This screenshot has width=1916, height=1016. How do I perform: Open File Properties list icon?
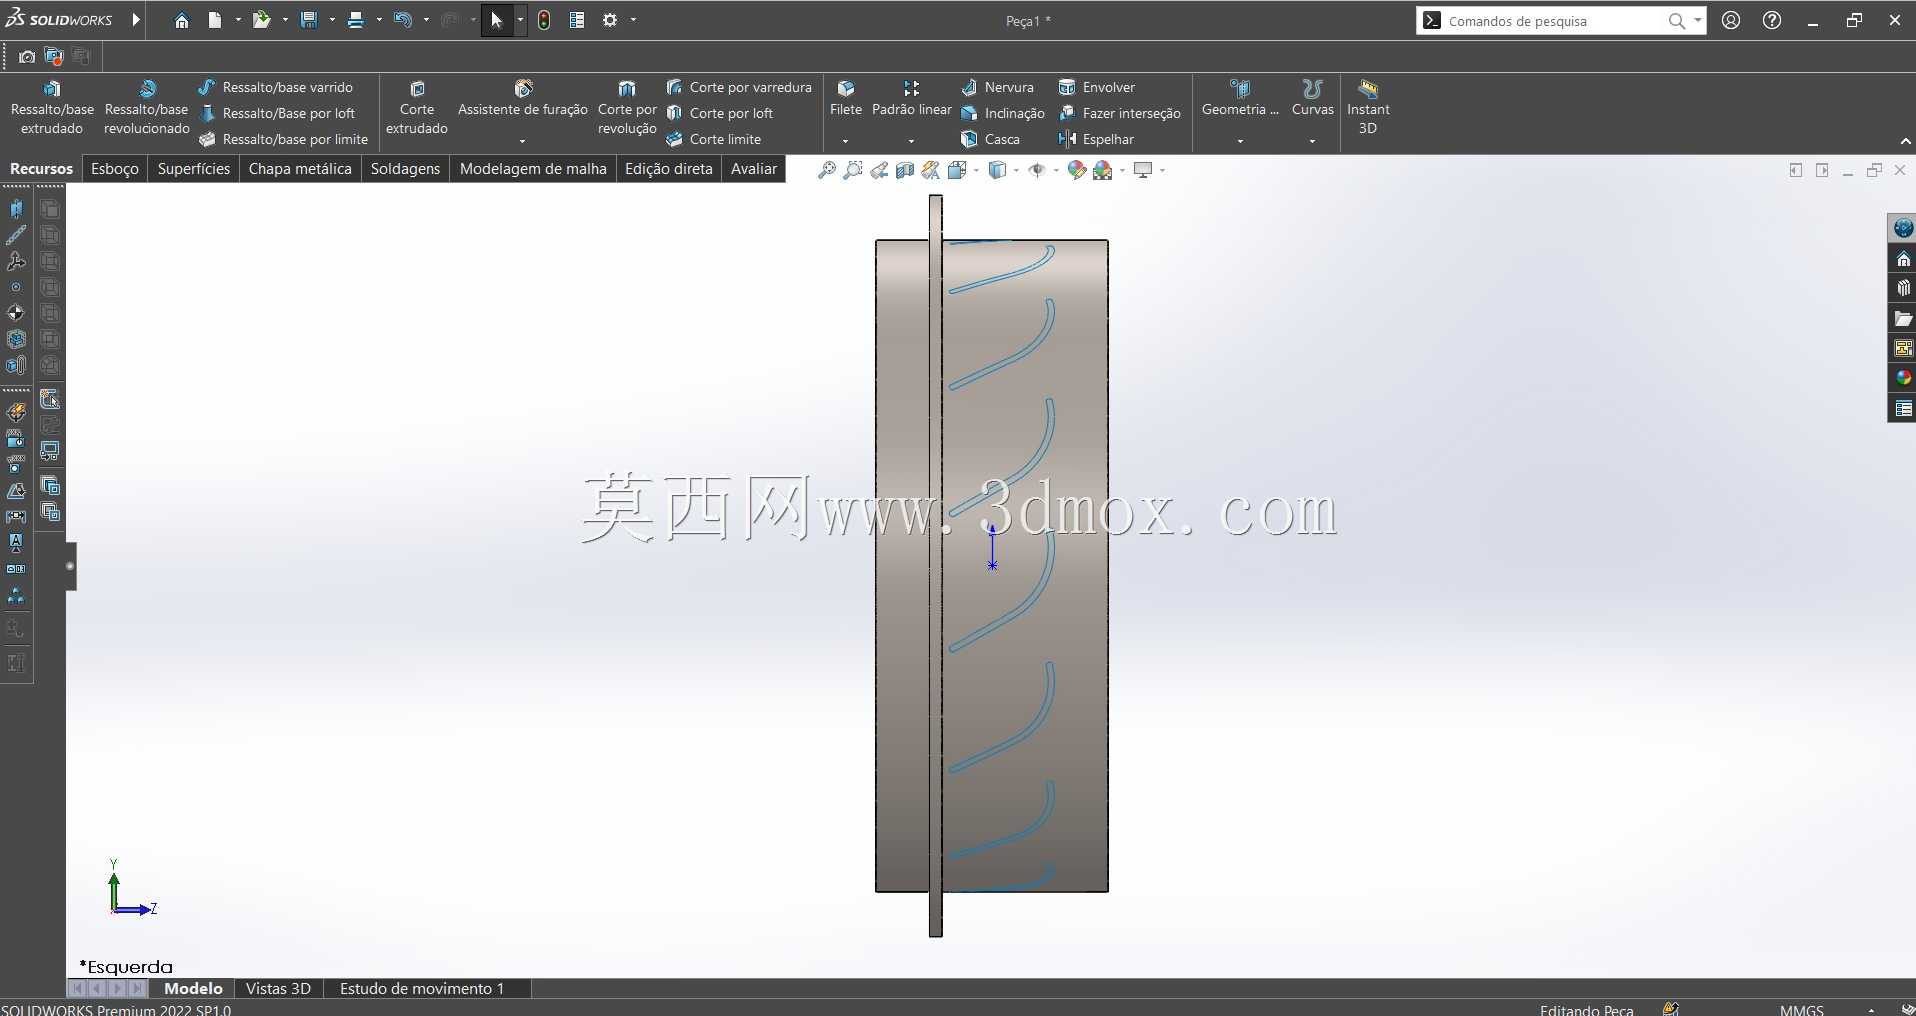point(577,20)
